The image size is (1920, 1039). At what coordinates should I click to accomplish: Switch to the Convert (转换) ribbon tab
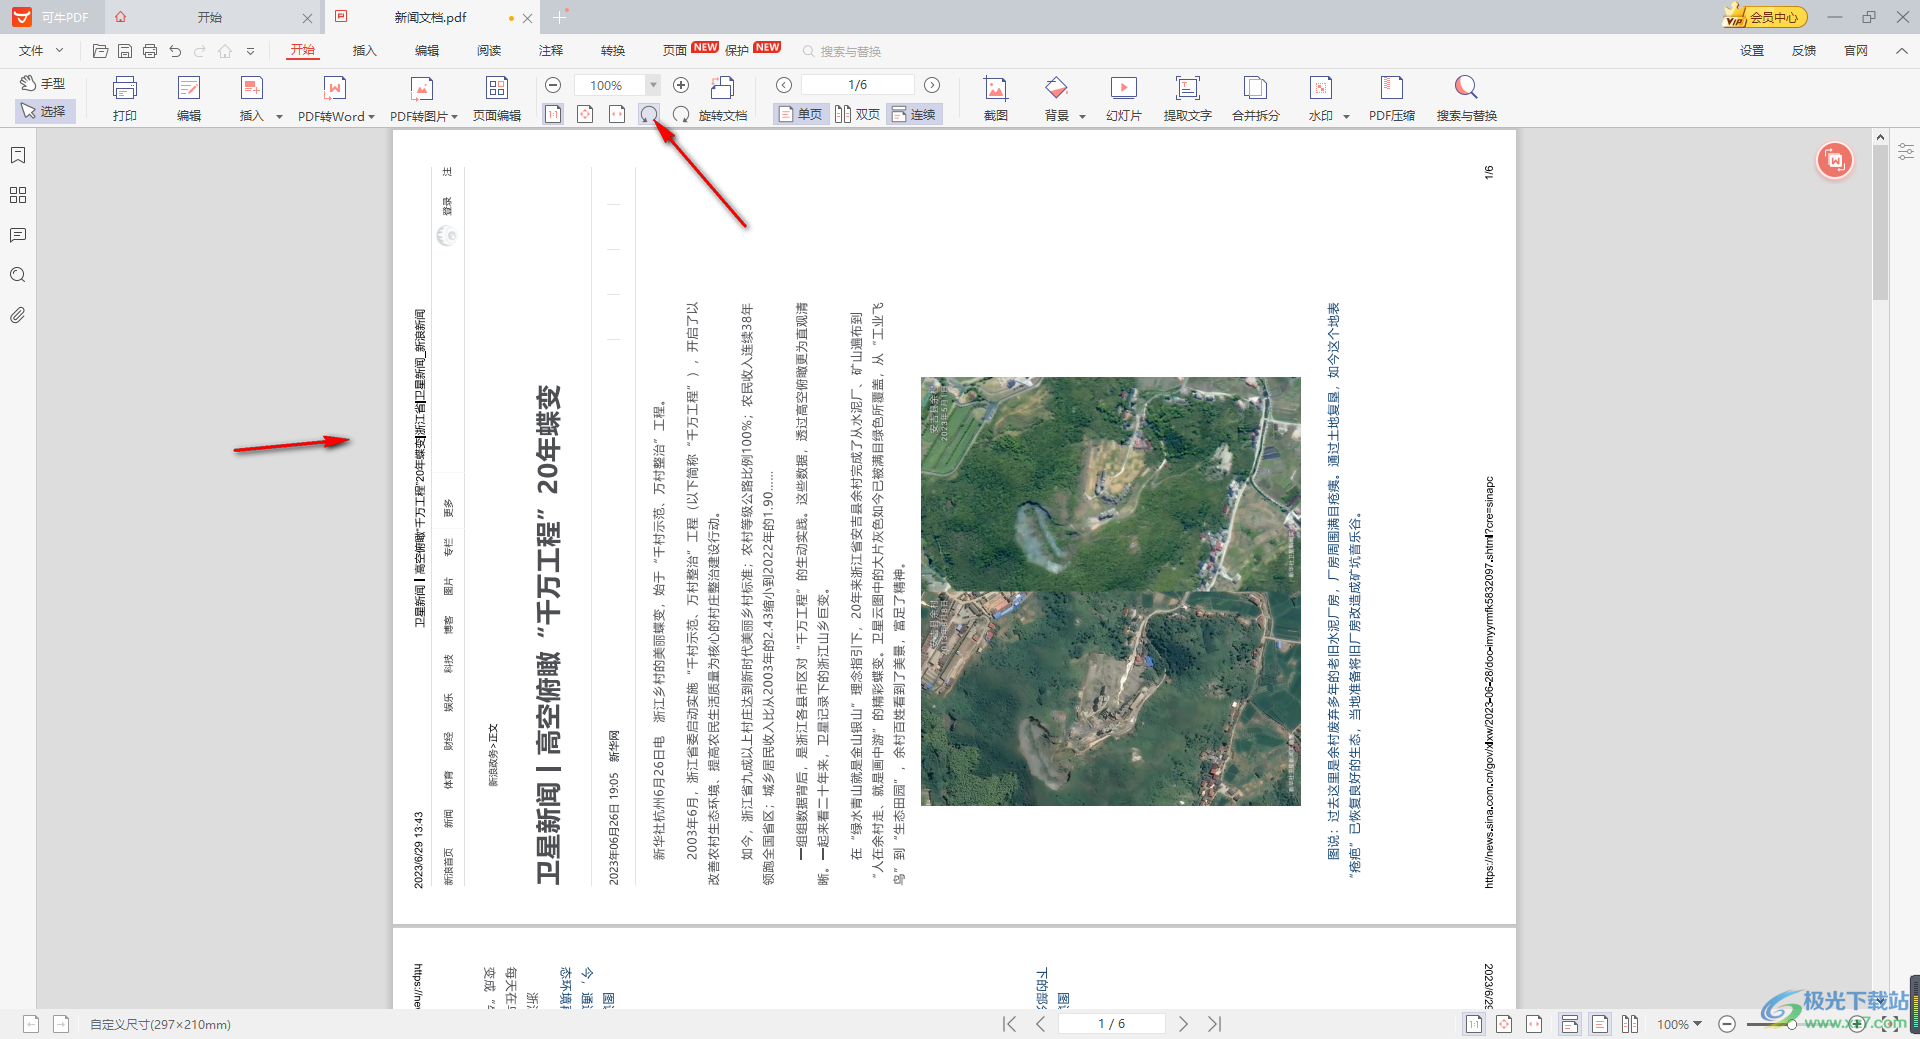(x=613, y=50)
